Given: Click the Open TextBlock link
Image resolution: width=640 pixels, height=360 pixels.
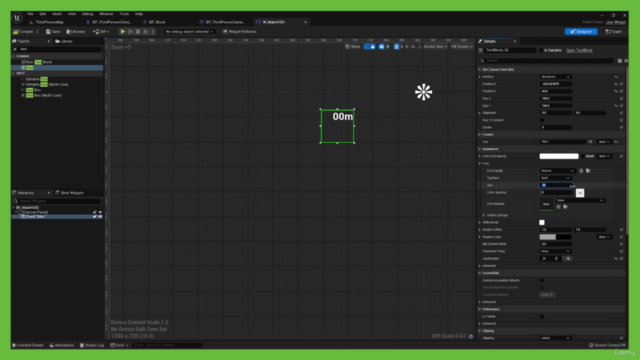Looking at the screenshot, I should (x=579, y=50).
